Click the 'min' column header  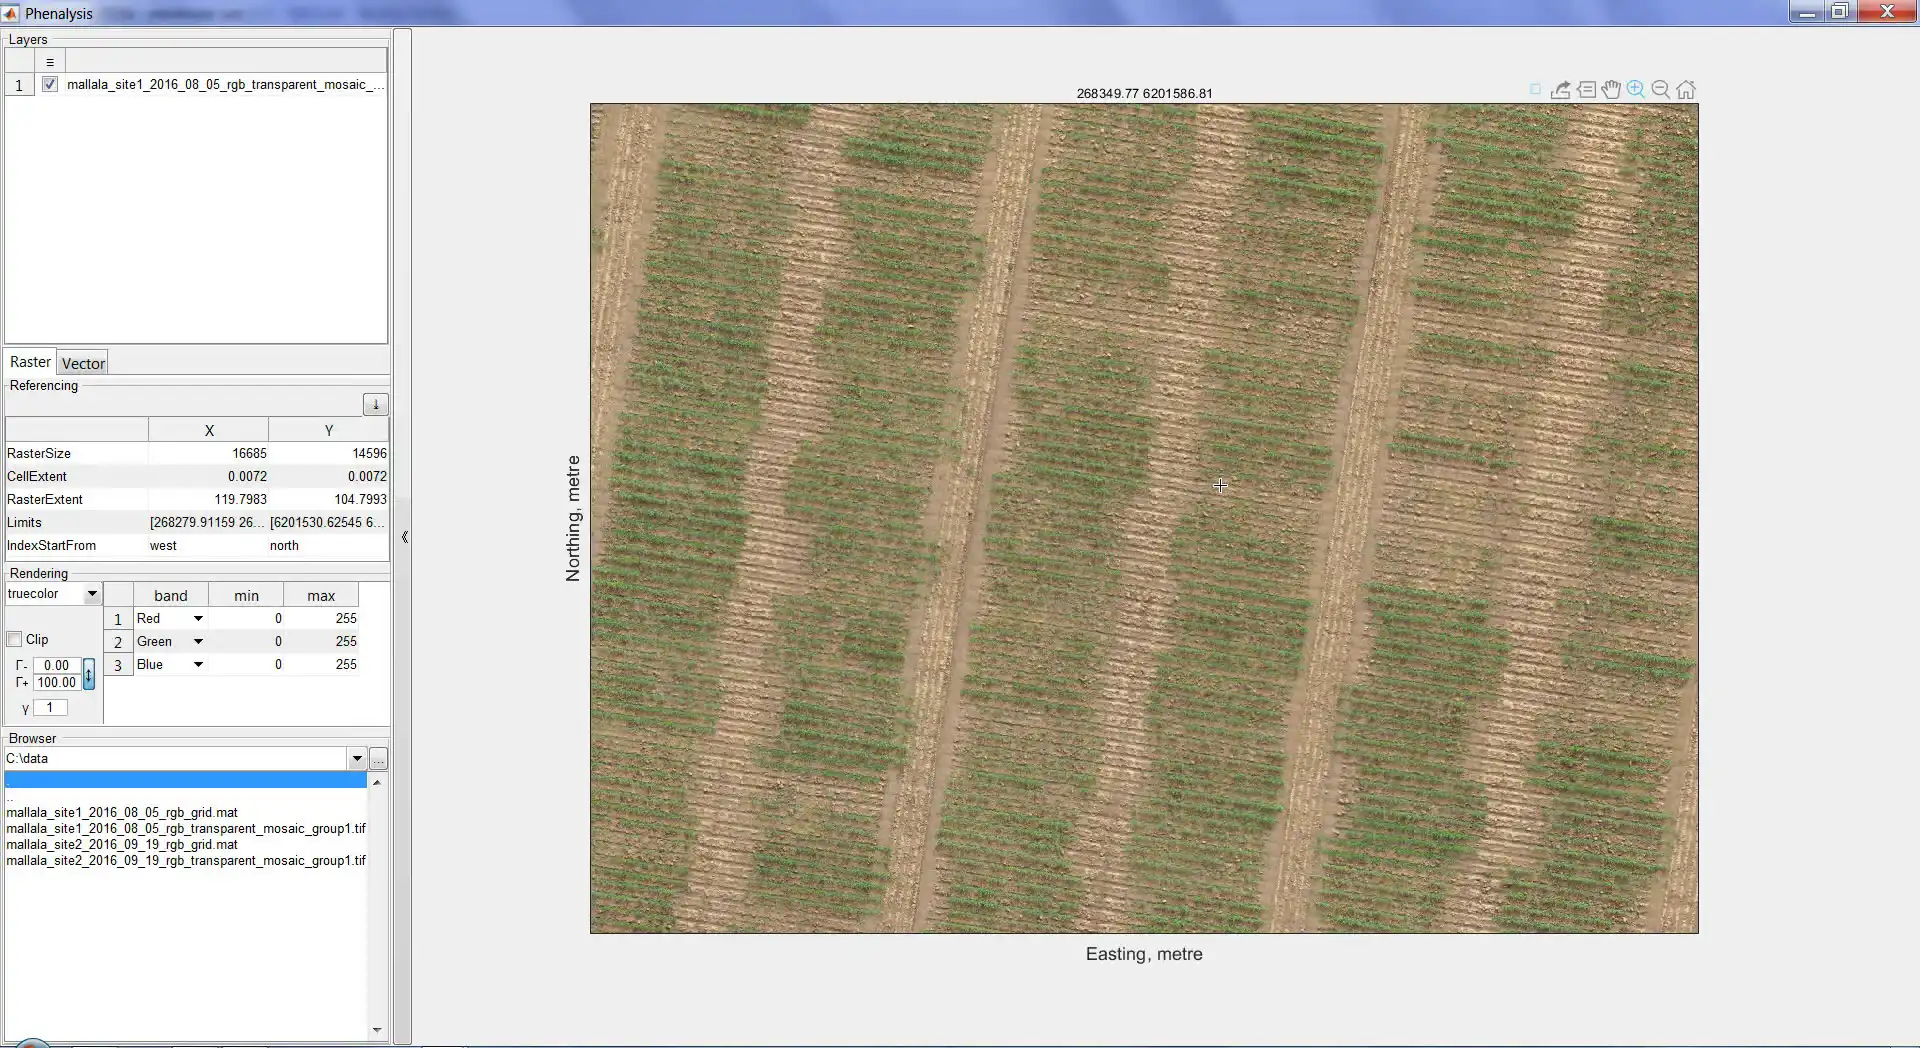(247, 596)
